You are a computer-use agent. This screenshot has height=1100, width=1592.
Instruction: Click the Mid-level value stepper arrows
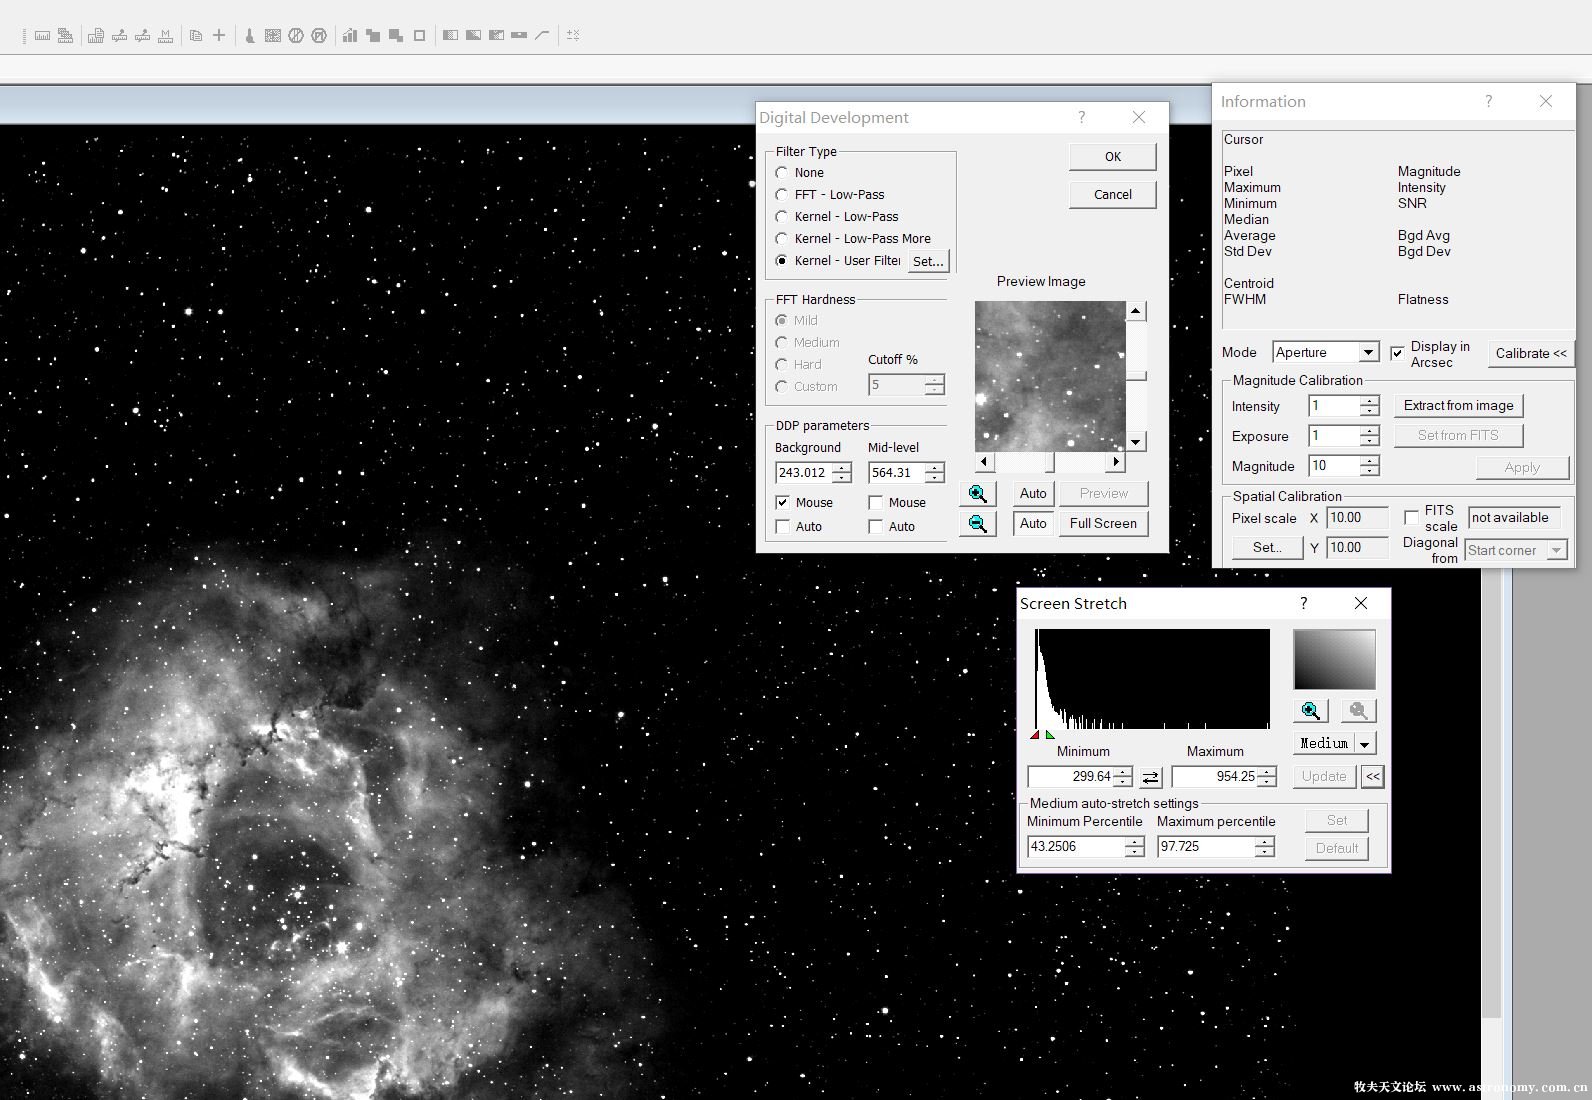[934, 473]
